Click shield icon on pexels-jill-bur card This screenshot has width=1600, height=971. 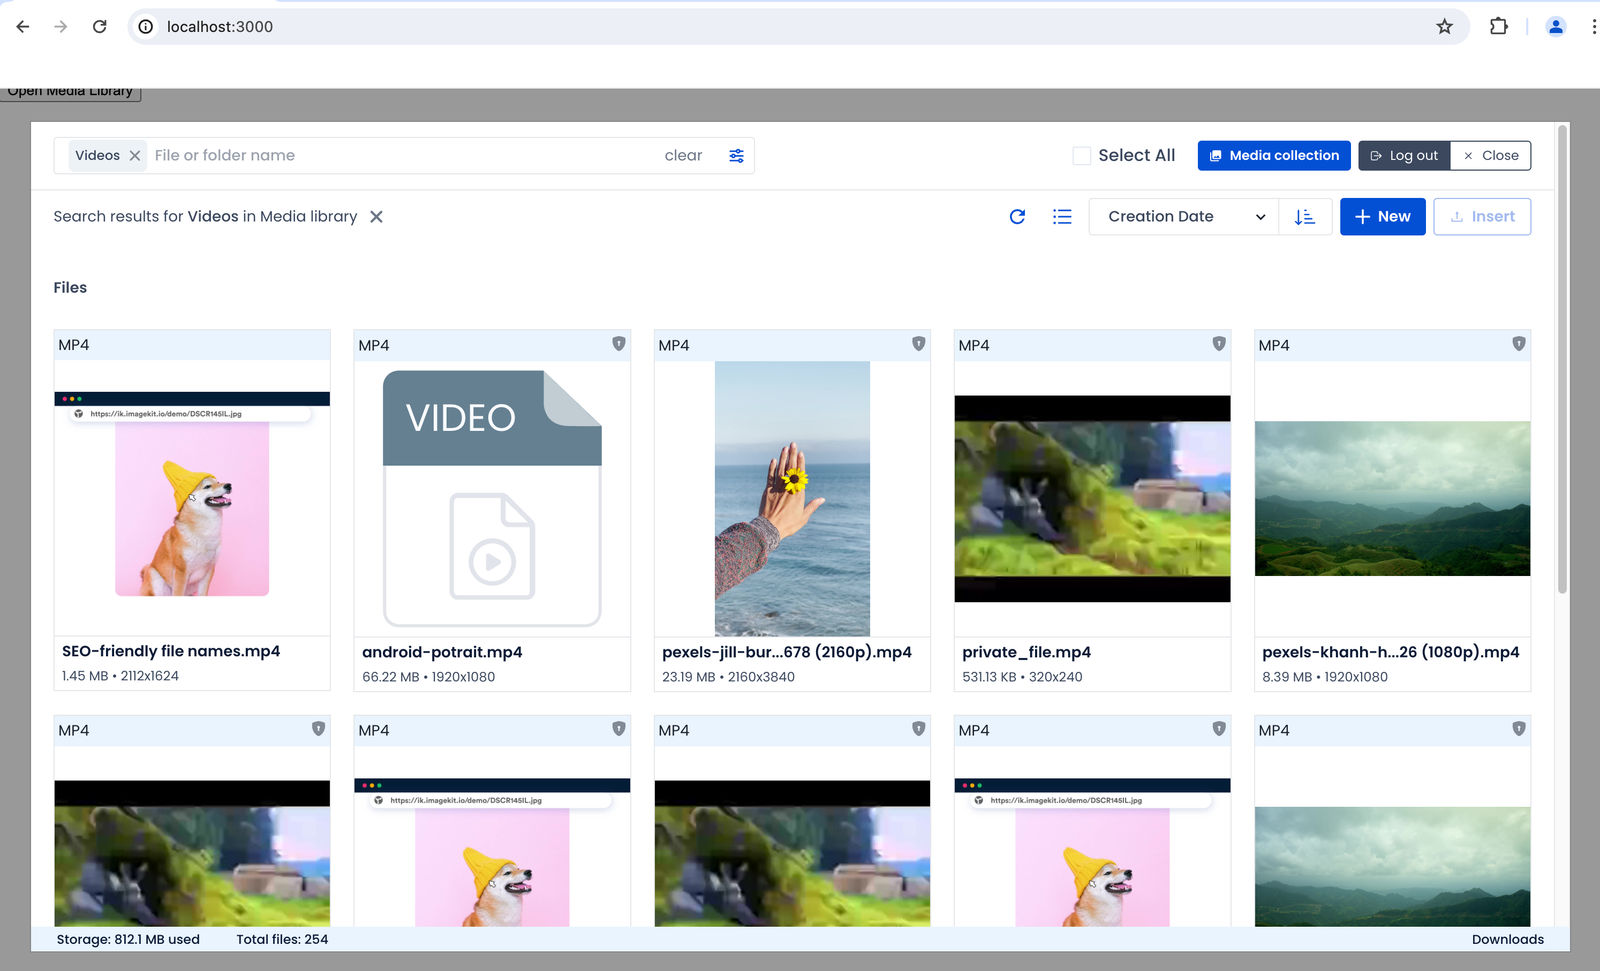pos(919,344)
